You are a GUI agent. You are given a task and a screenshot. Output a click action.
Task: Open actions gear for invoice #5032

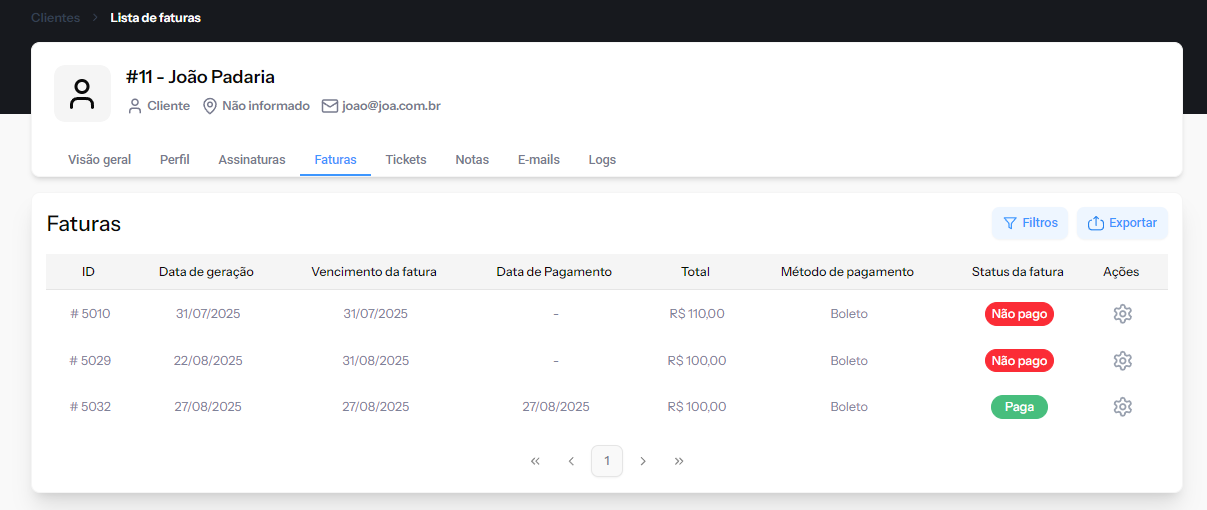[1122, 407]
